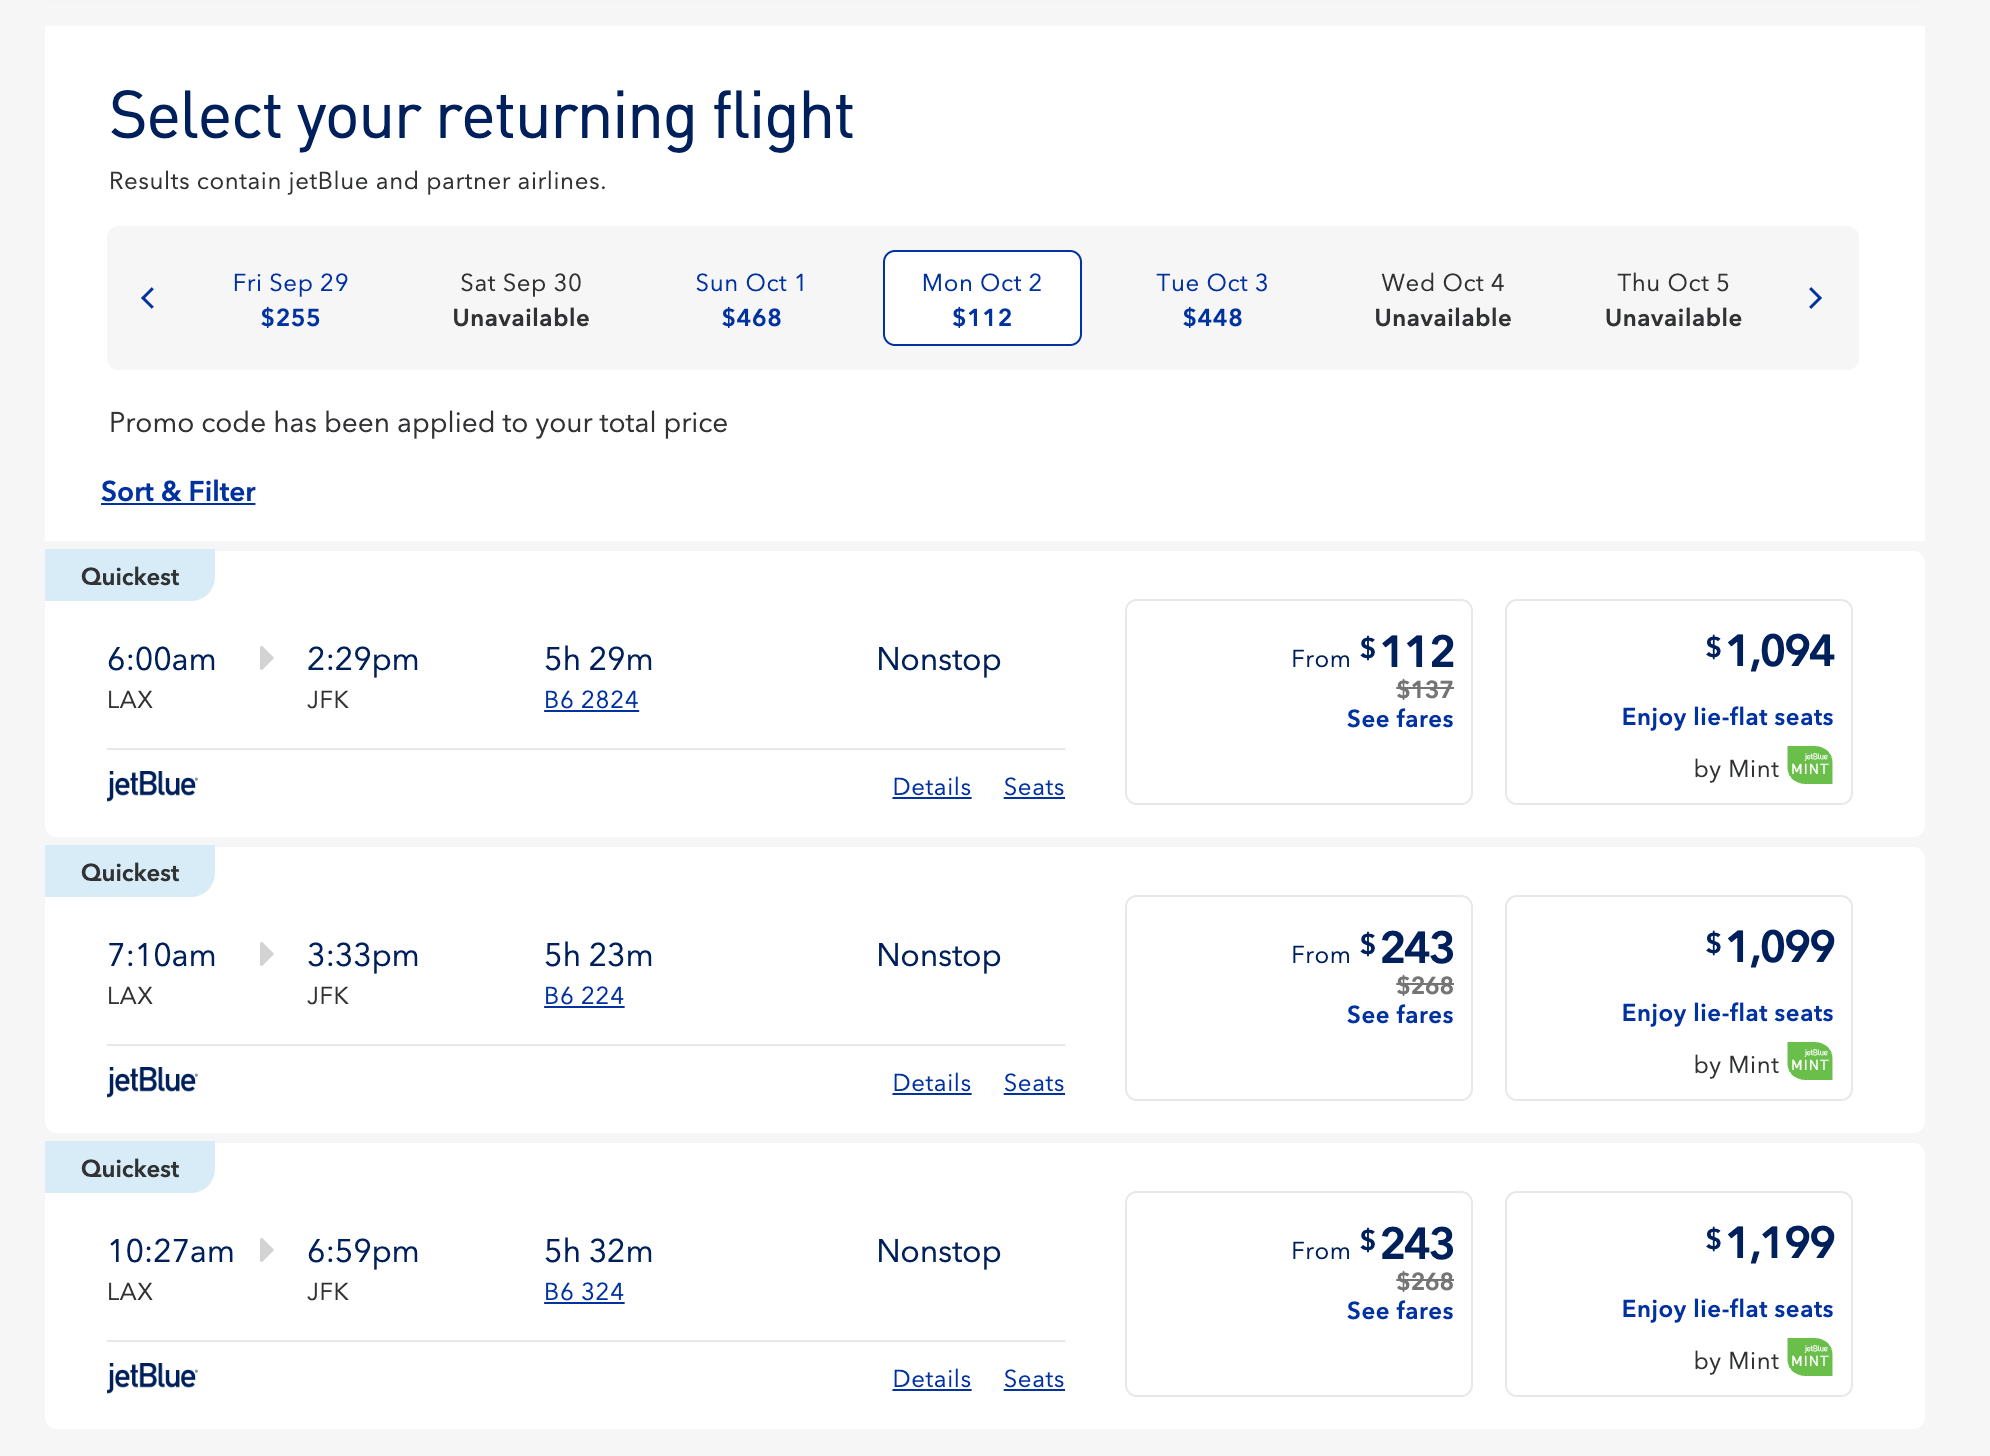Open flight number B6 324 link
This screenshot has width=1990, height=1456.
584,1292
